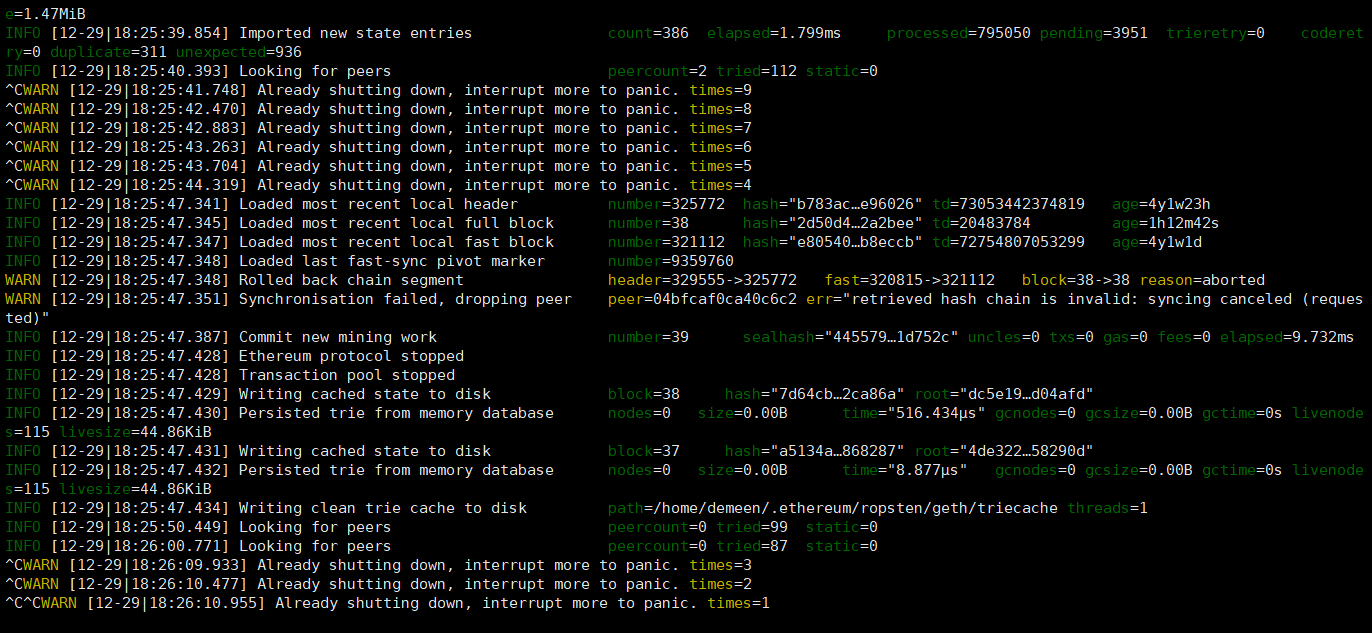Click hash "a5134a…868287"
The image size is (1372, 633).
coord(815,451)
